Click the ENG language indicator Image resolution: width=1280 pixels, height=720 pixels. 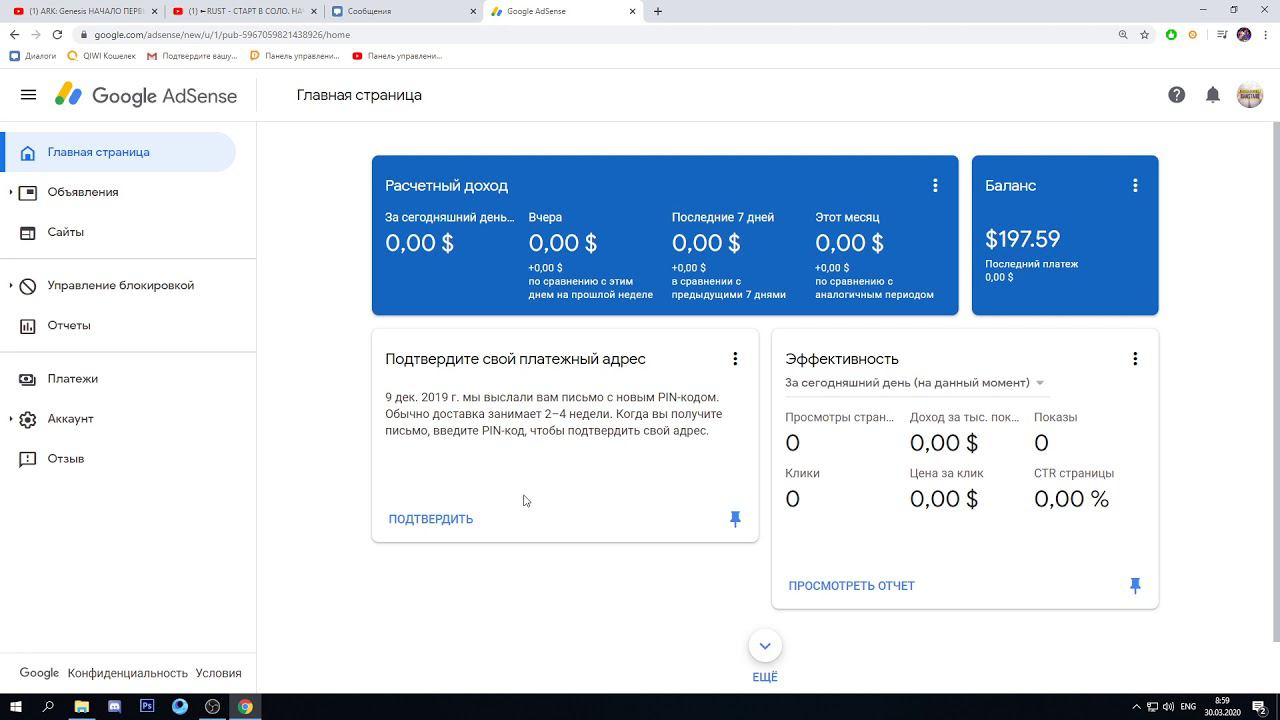click(x=1189, y=706)
